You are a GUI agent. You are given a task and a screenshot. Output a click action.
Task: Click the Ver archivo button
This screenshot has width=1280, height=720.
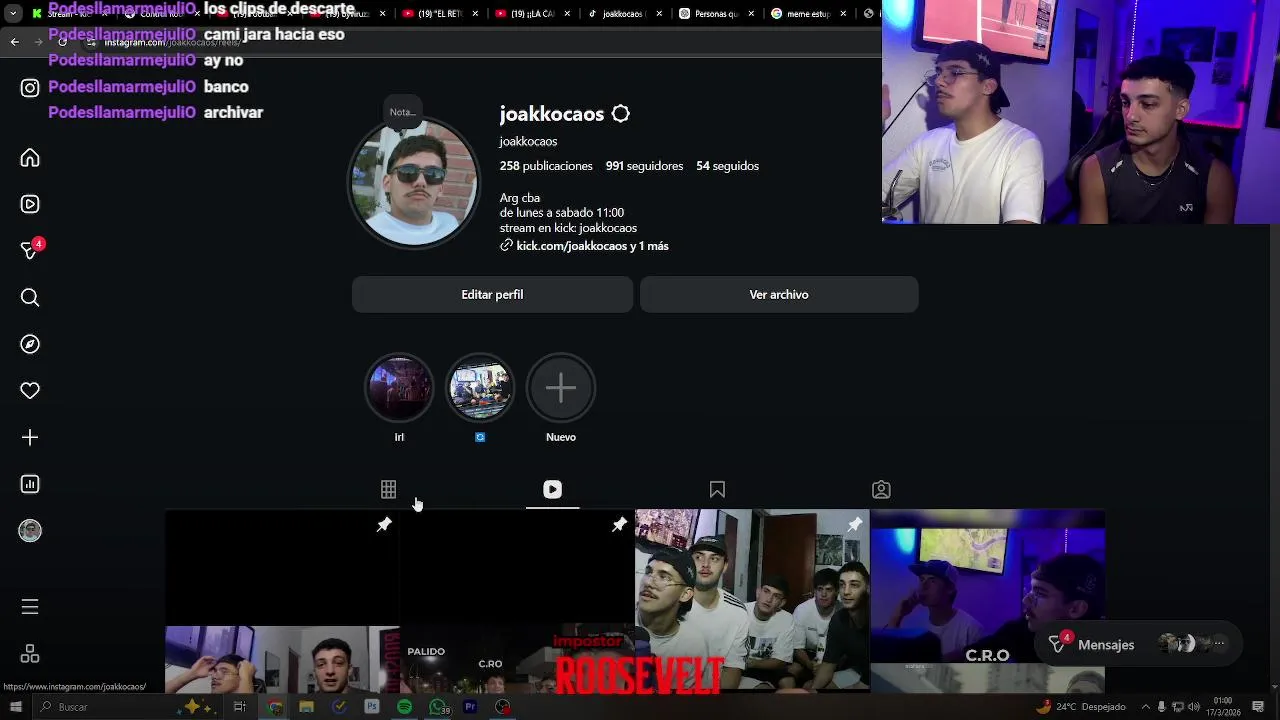[x=779, y=295]
